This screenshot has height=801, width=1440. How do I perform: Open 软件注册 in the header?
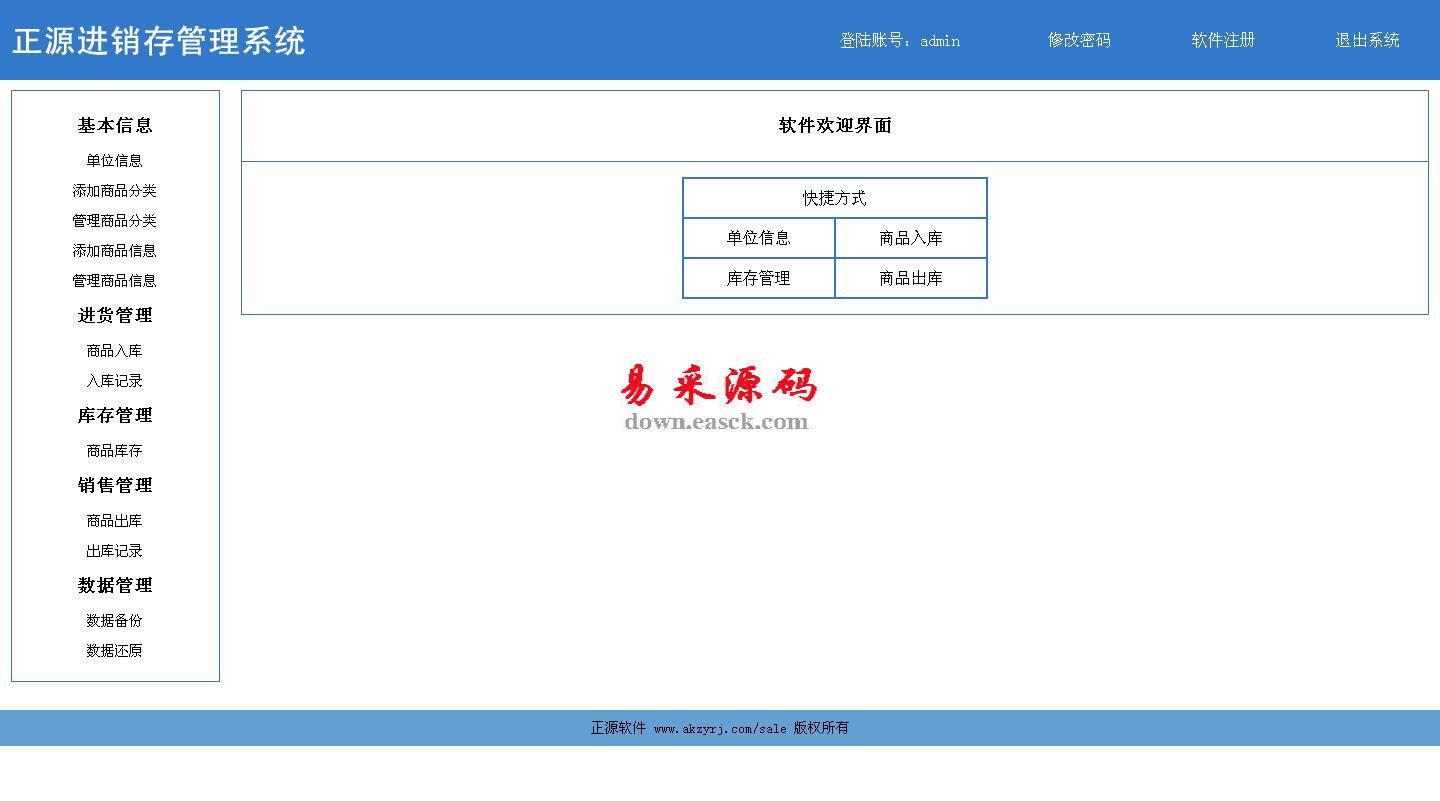pos(1223,40)
